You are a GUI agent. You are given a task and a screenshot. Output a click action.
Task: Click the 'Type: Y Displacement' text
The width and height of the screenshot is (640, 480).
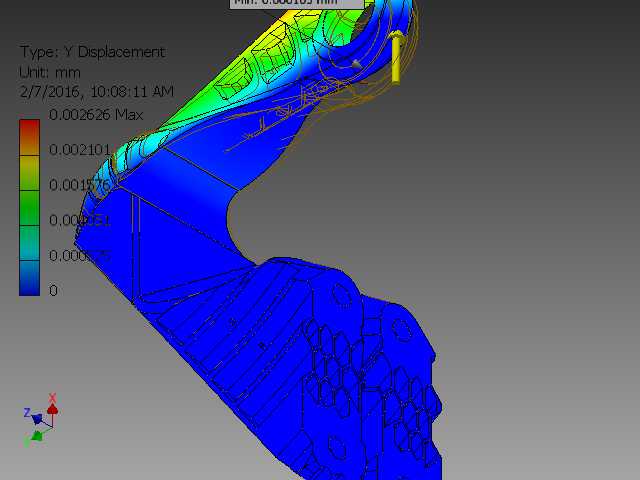click(93, 52)
